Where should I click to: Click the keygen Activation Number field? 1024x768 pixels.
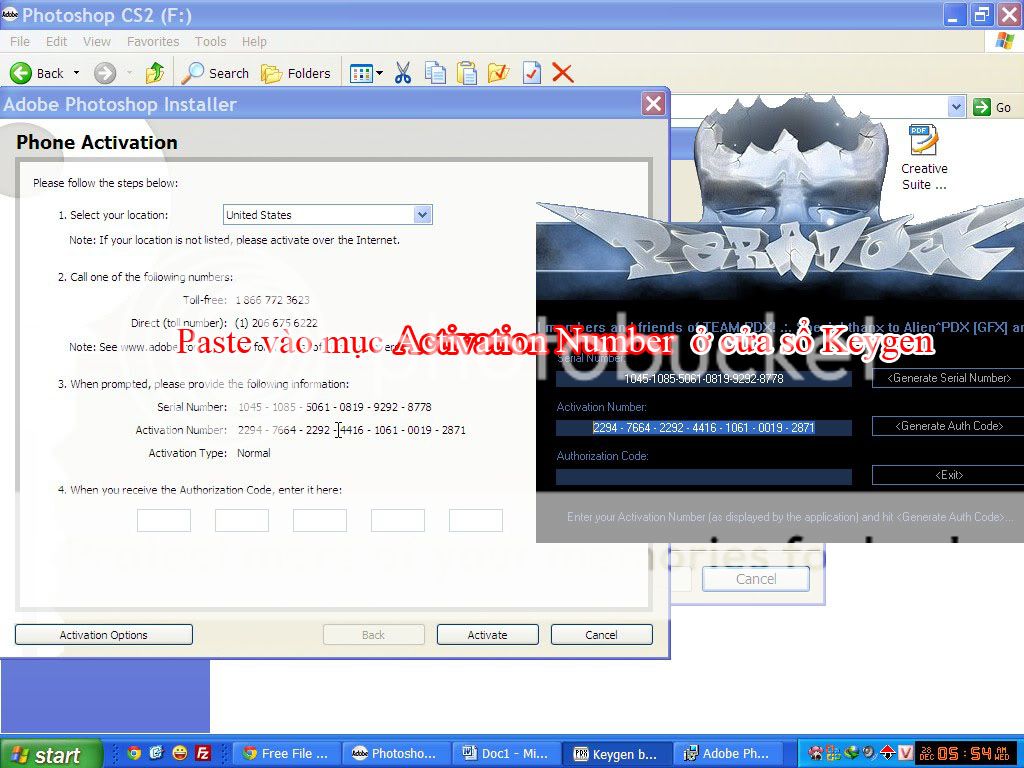tap(704, 428)
